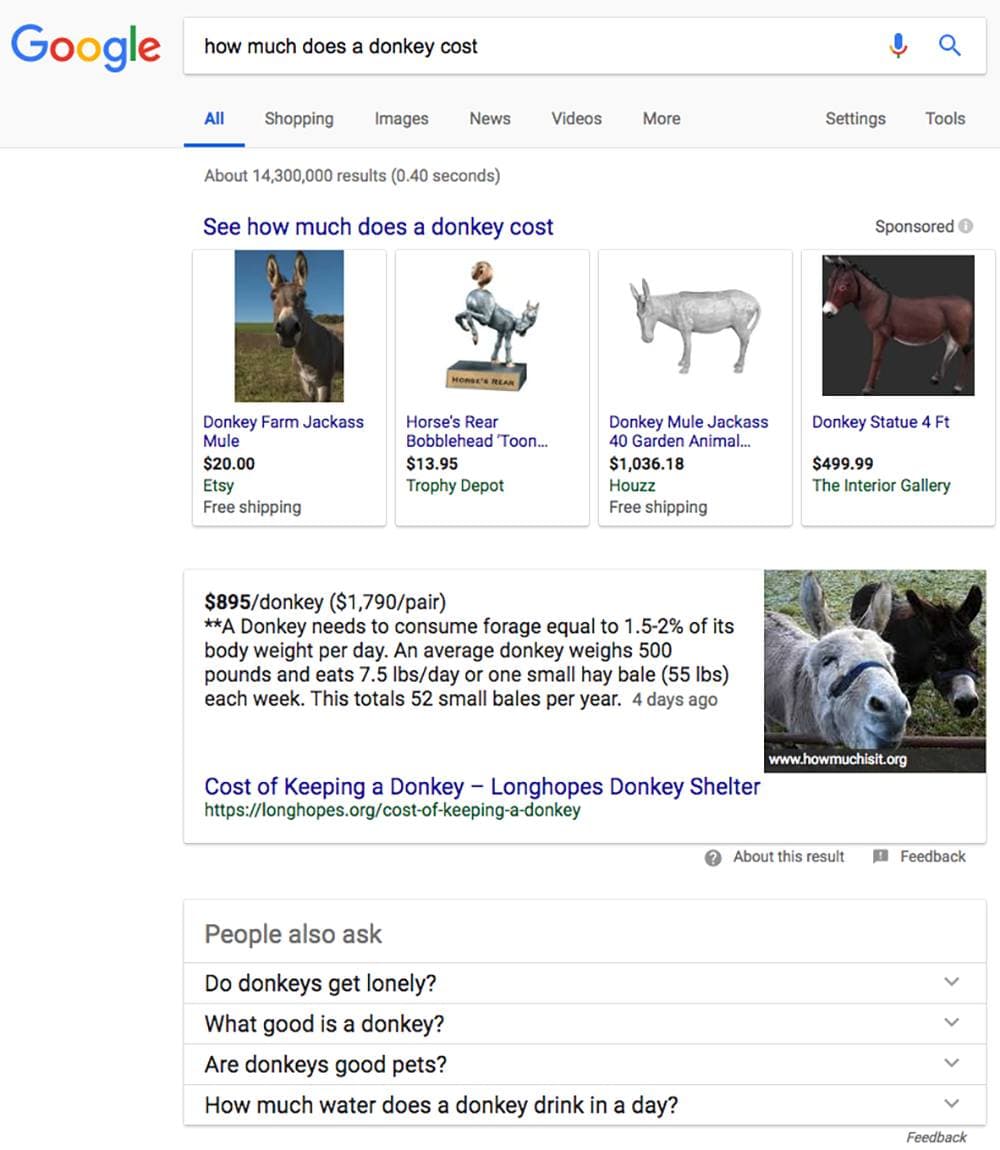Screen dimensions: 1000x1150
Task: Click the $13.95 price
Action: pyautogui.click(x=431, y=464)
